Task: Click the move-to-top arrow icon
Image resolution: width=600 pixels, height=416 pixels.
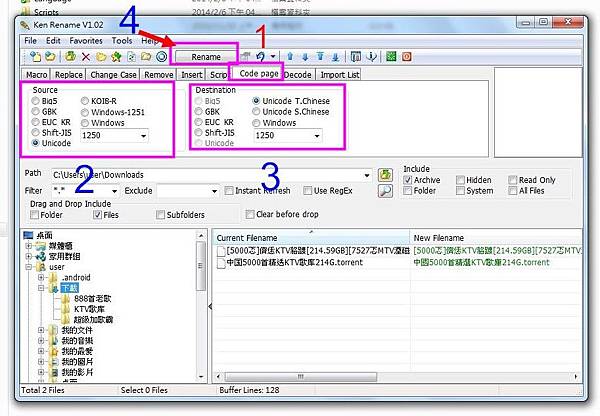Action: point(320,57)
